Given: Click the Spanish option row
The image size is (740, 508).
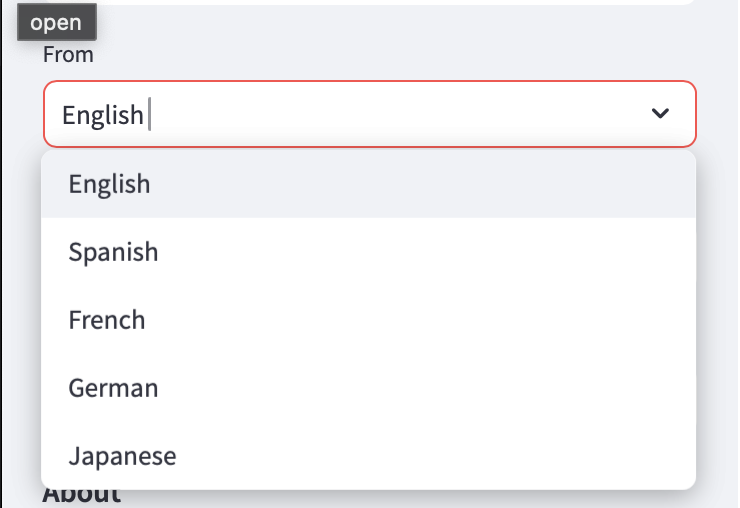Looking at the screenshot, I should [369, 252].
